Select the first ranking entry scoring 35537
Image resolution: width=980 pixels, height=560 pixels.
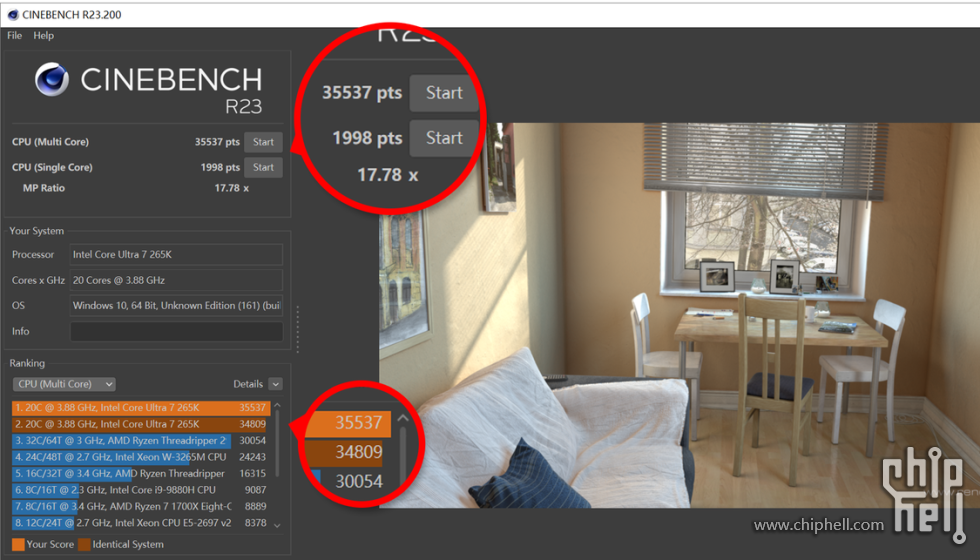(140, 407)
